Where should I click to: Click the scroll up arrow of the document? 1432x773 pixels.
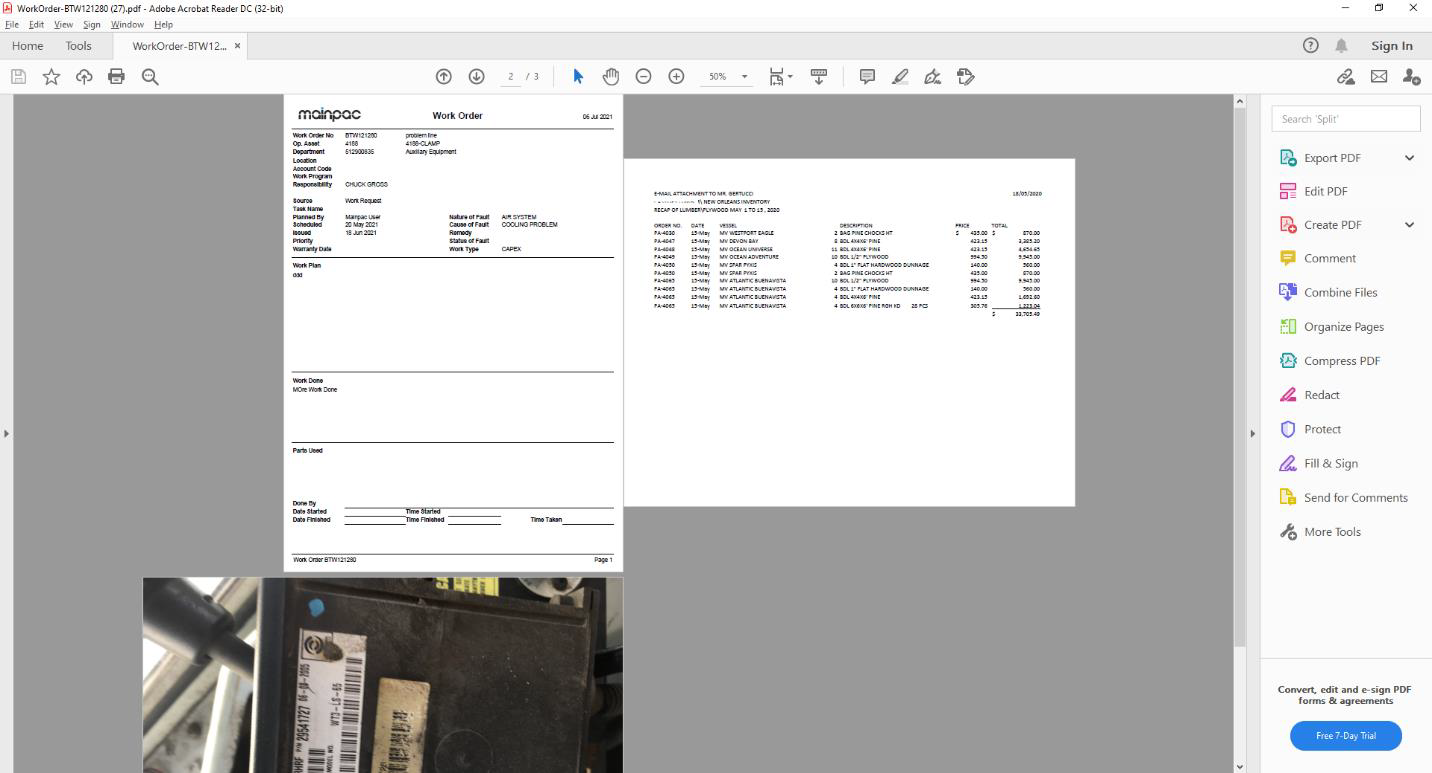coord(1240,101)
